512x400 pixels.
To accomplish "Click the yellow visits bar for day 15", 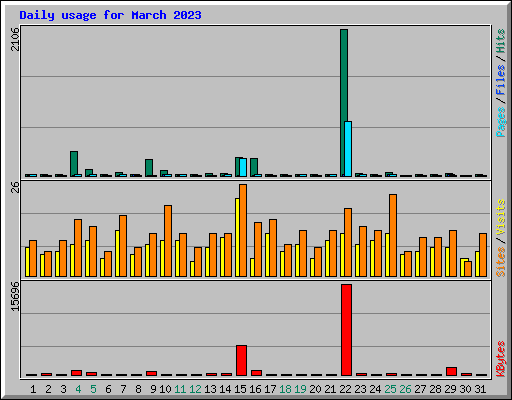I will [x=237, y=237].
